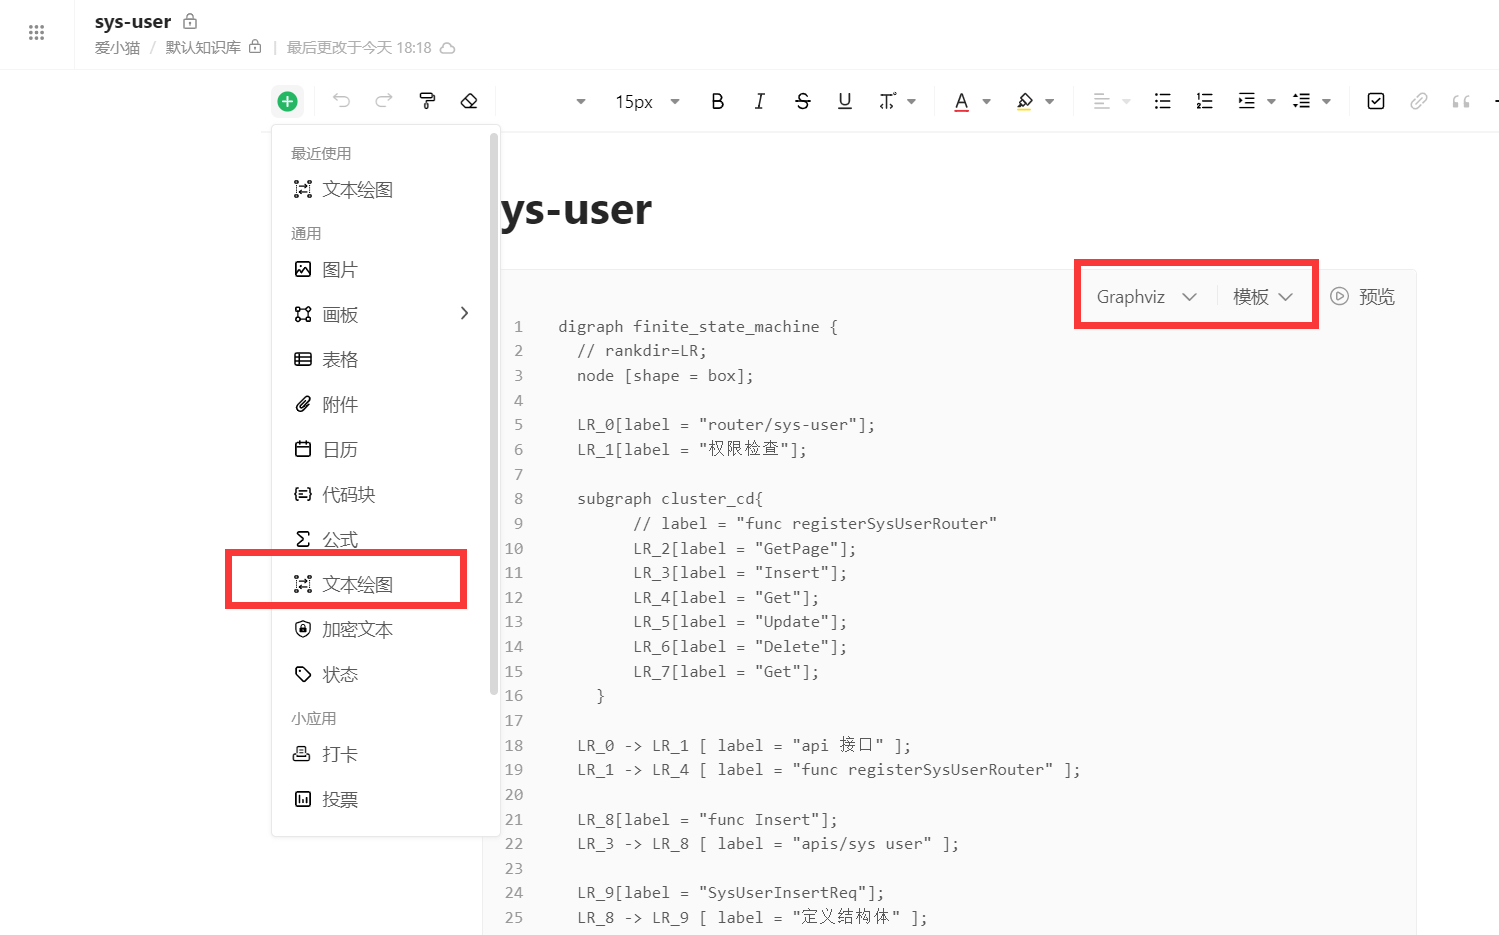Click the text alignment icon
The height and width of the screenshot is (935, 1499).
(x=1102, y=101)
